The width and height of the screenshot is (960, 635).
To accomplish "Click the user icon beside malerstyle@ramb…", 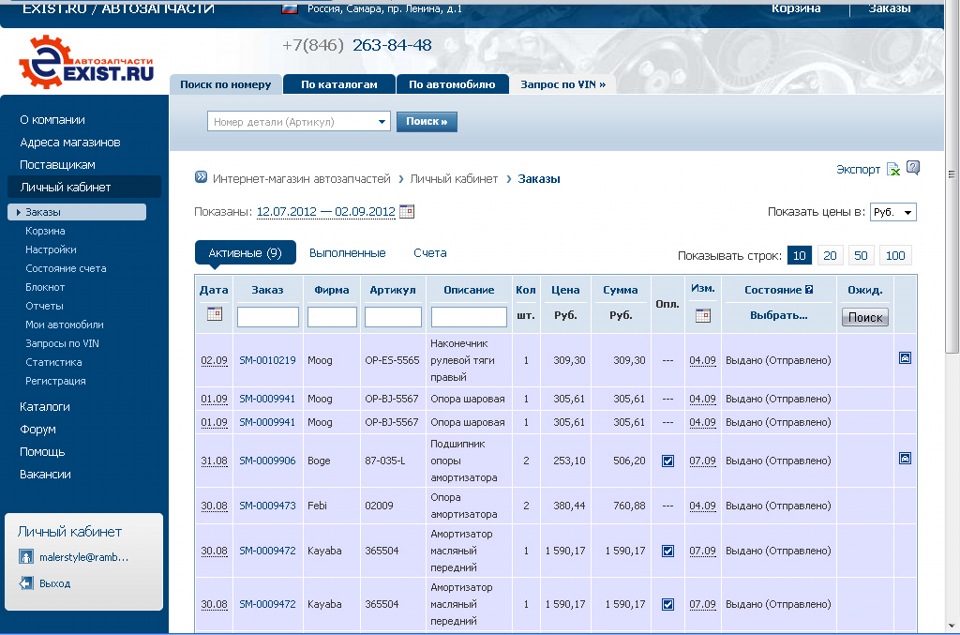I will [x=26, y=557].
